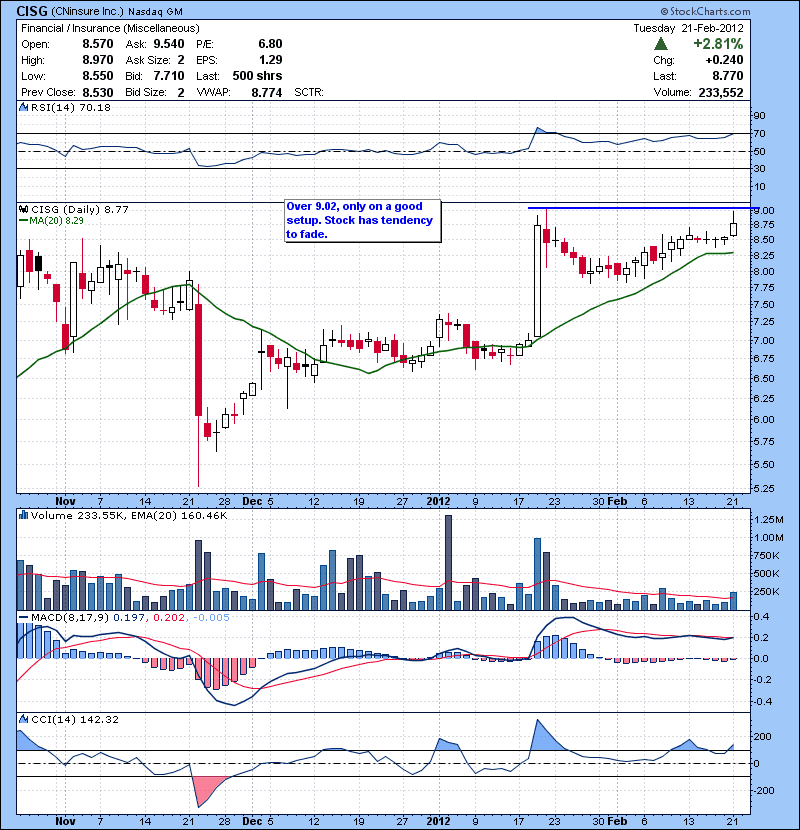Screen dimensions: 800x830
Task: Click the MACD value 0.197
Action: (129, 618)
